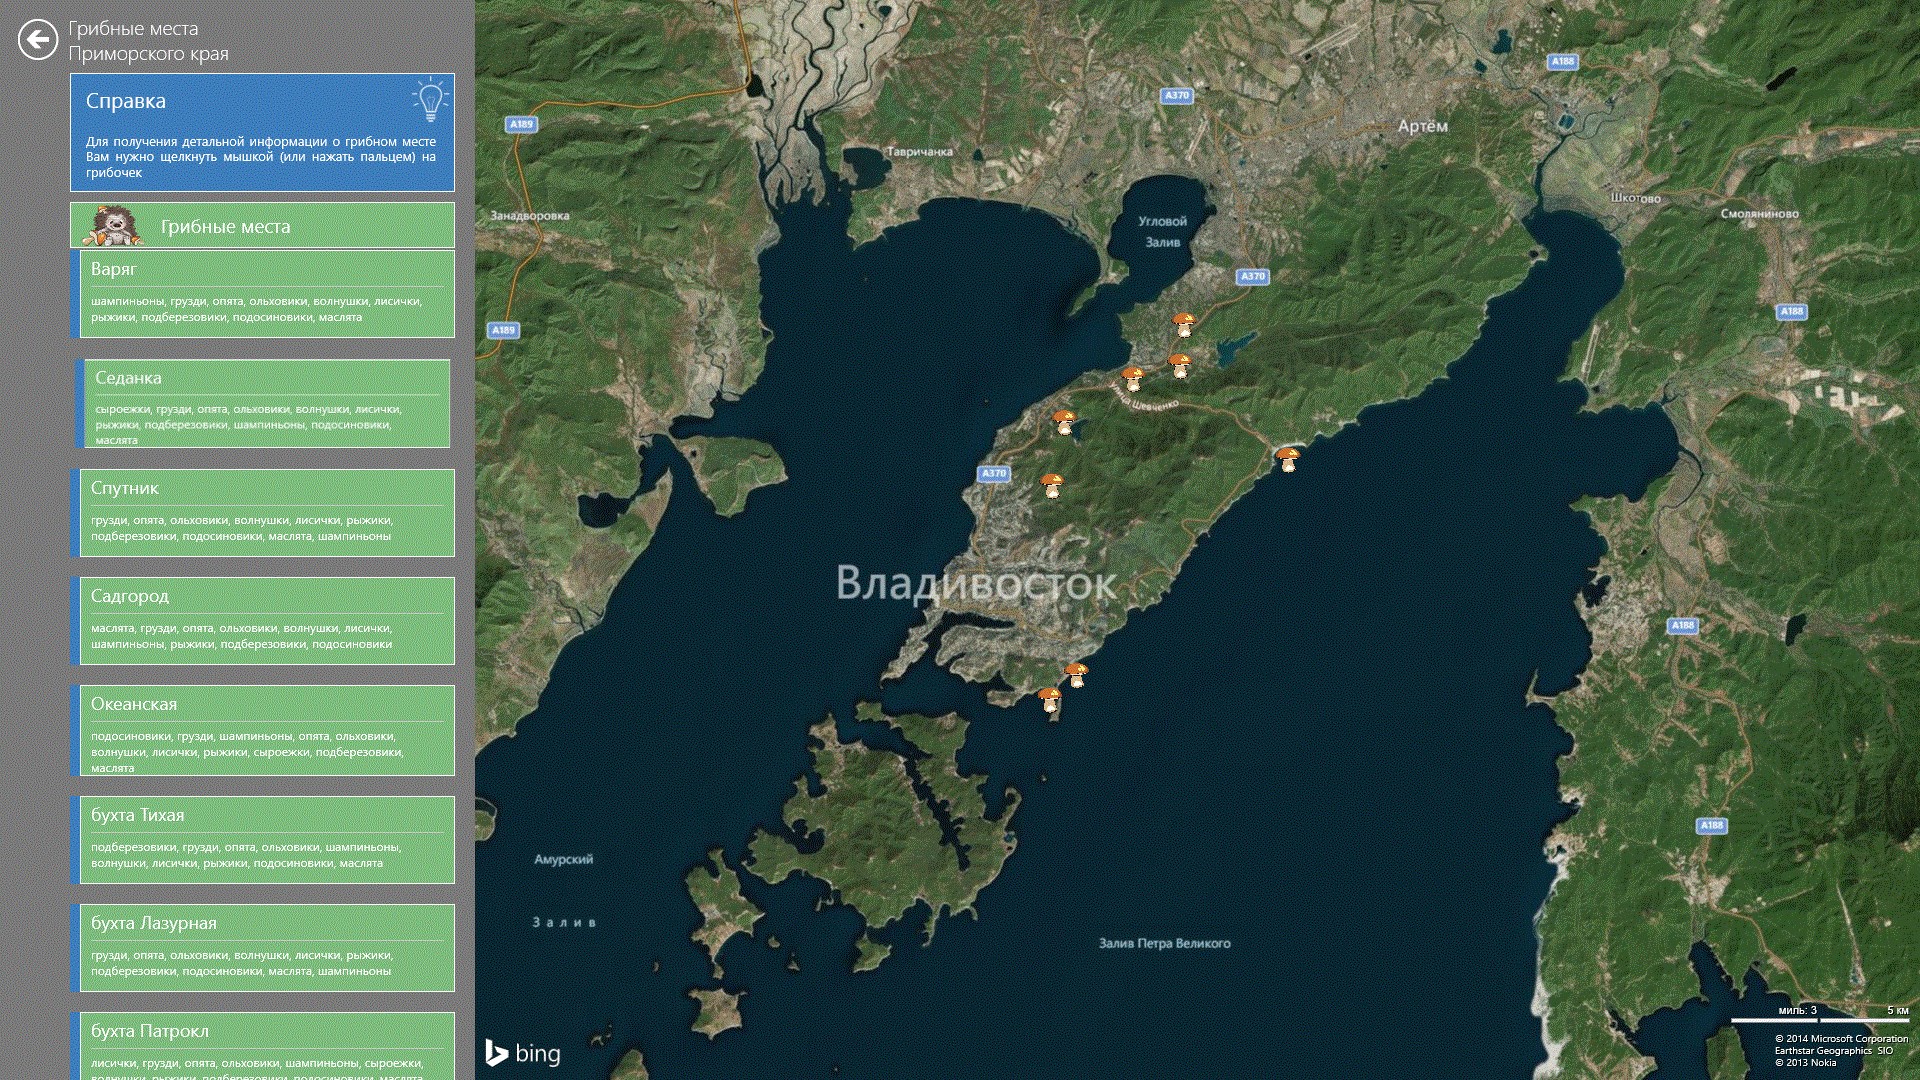This screenshot has height=1080, width=1920.
Task: Go back with the arrow button
Action: pos(38,40)
